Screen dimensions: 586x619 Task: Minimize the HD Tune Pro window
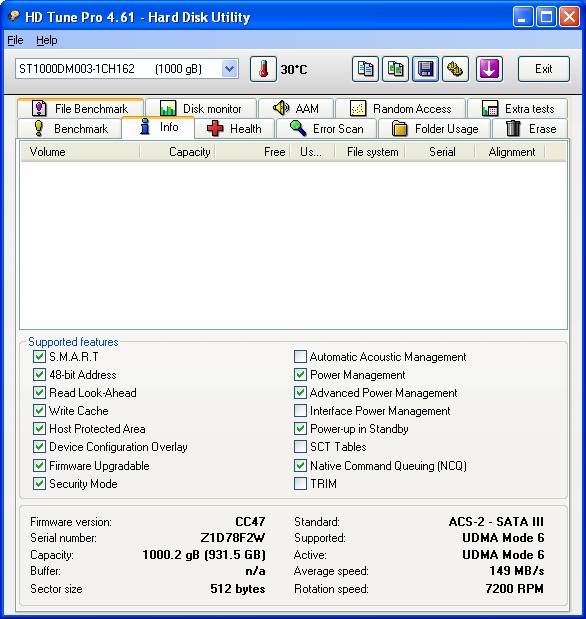click(x=523, y=17)
